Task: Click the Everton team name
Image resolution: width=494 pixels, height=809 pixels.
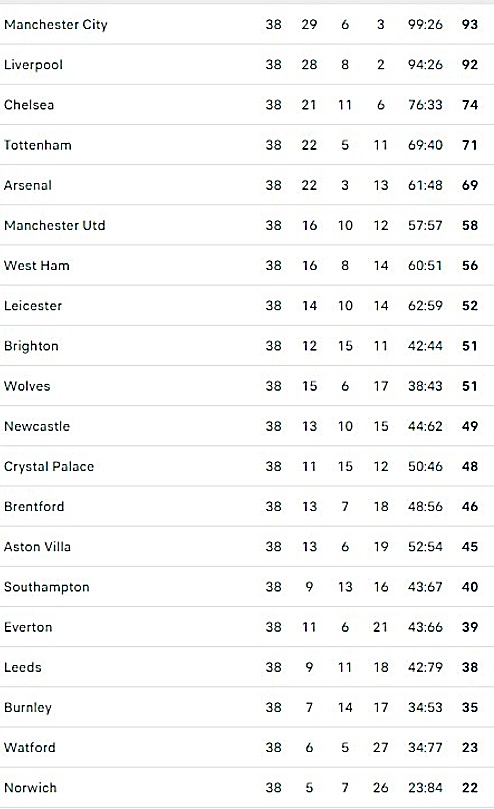Action: (28, 627)
